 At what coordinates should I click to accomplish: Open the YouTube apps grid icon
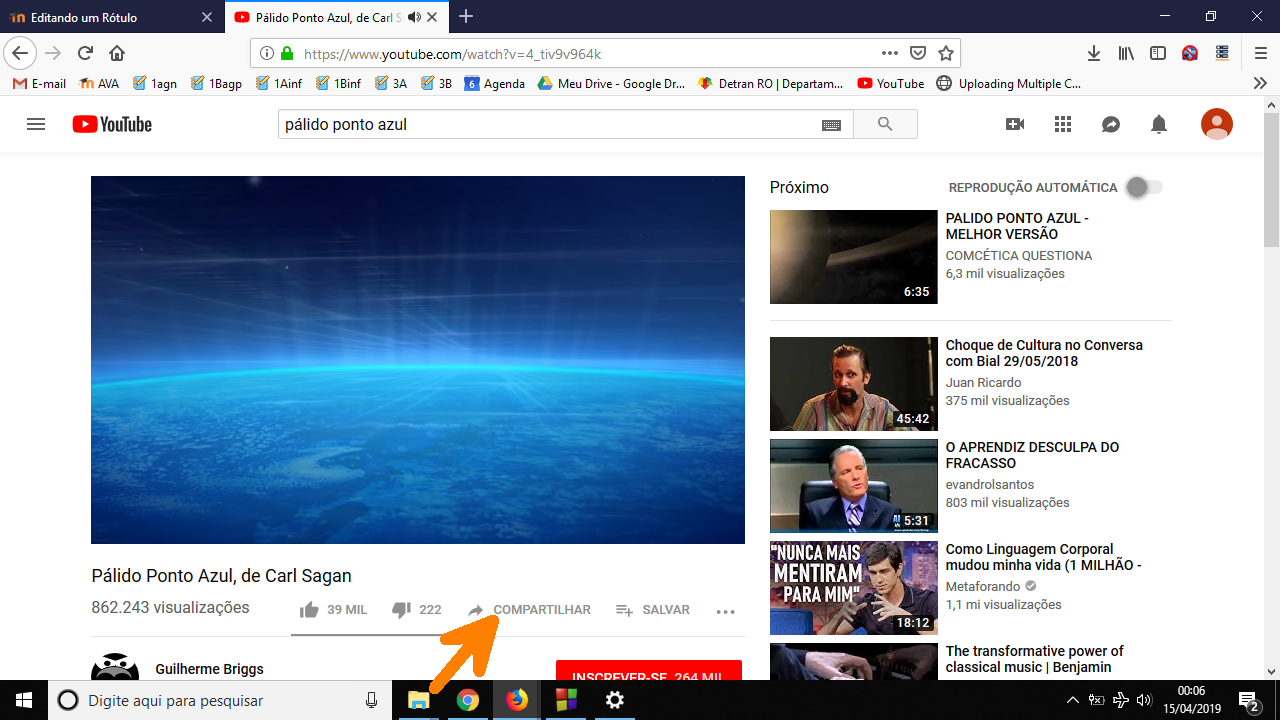point(1063,124)
